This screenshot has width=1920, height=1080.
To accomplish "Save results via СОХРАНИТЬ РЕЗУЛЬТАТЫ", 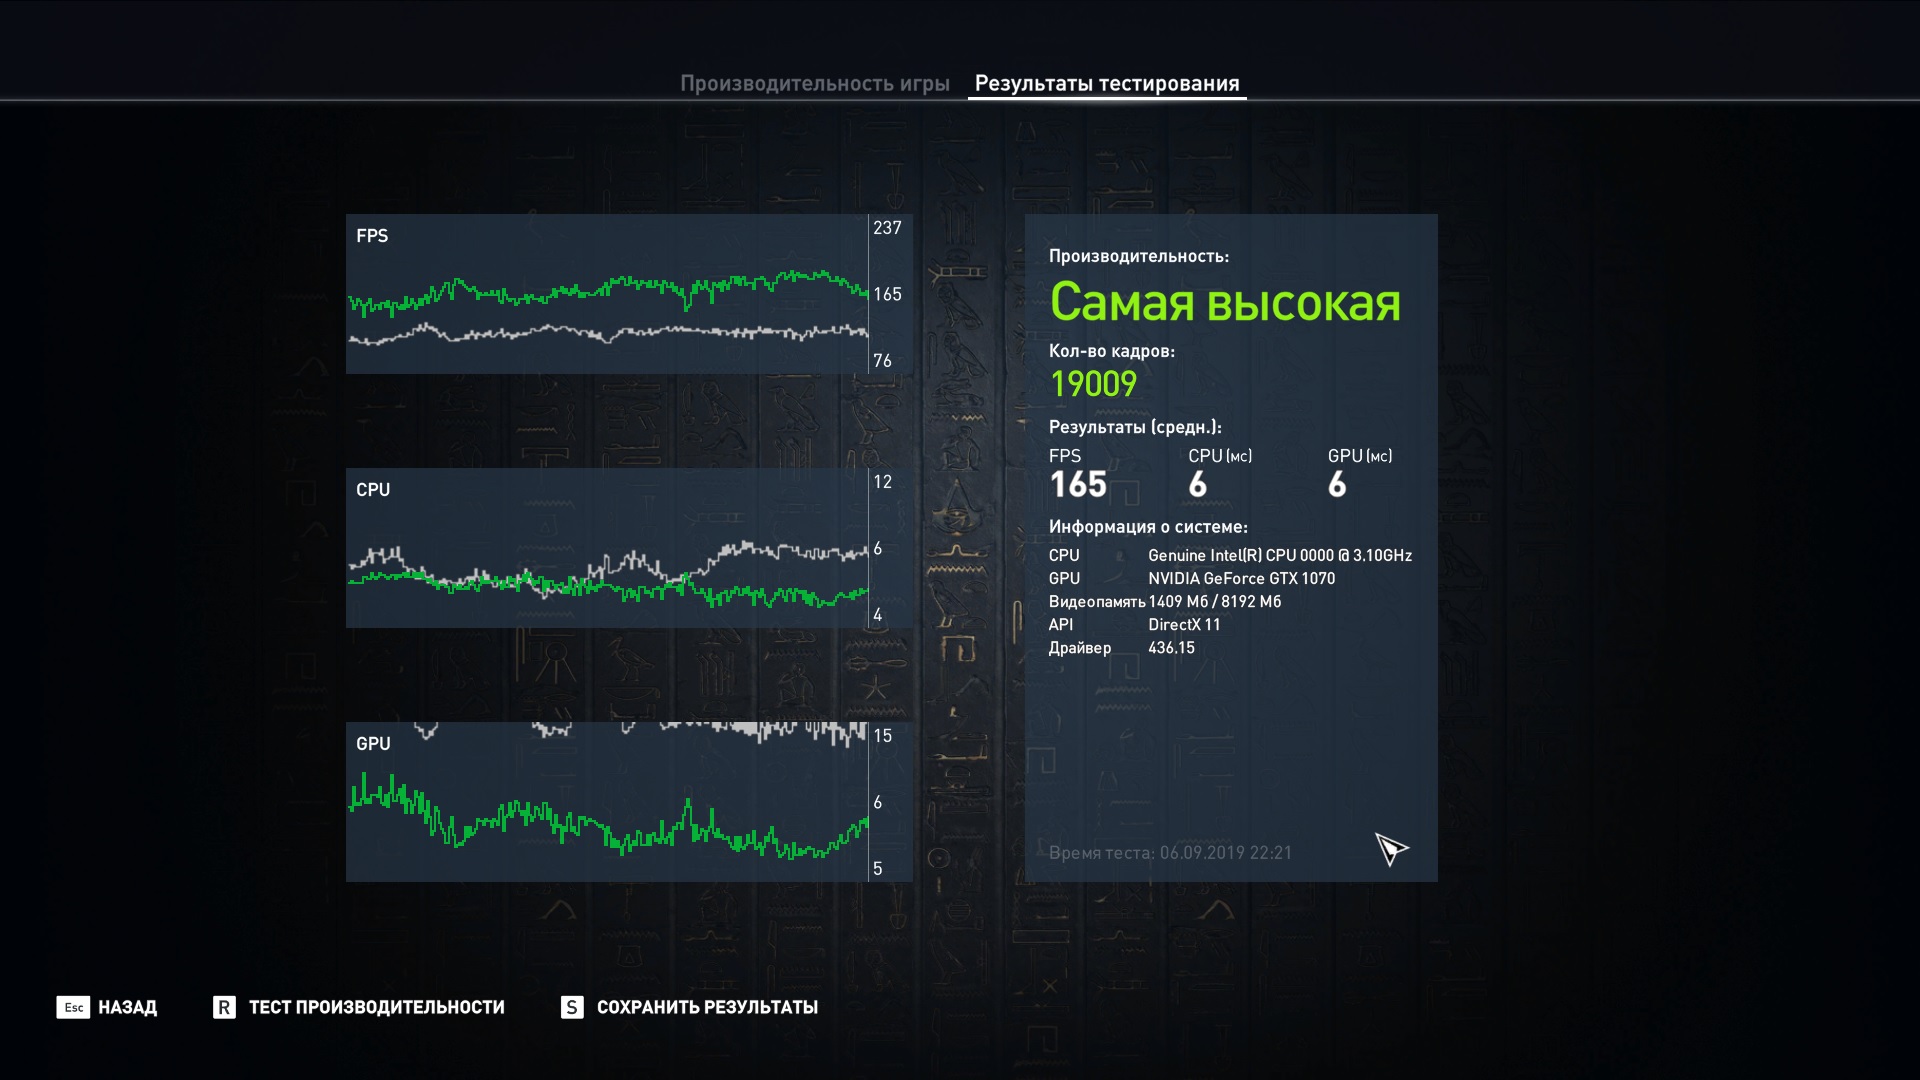I will [706, 1007].
